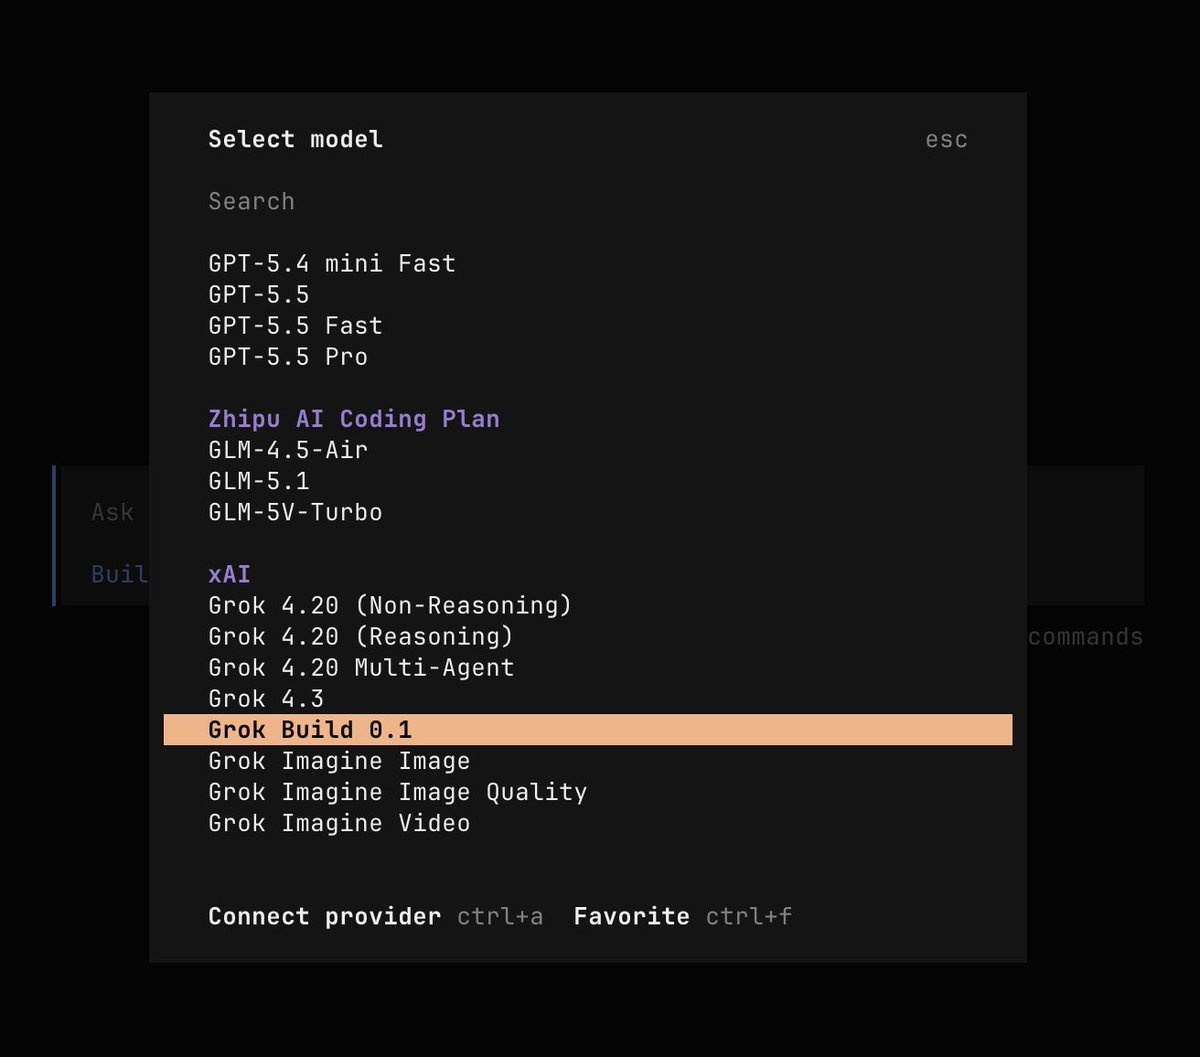The width and height of the screenshot is (1200, 1057).
Task: Click the xAI provider heading
Action: pyautogui.click(x=229, y=574)
